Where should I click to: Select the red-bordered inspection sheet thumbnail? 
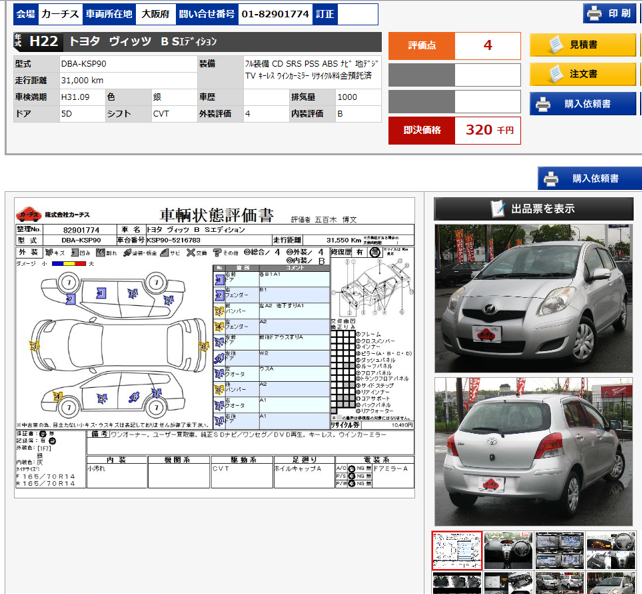click(x=457, y=550)
